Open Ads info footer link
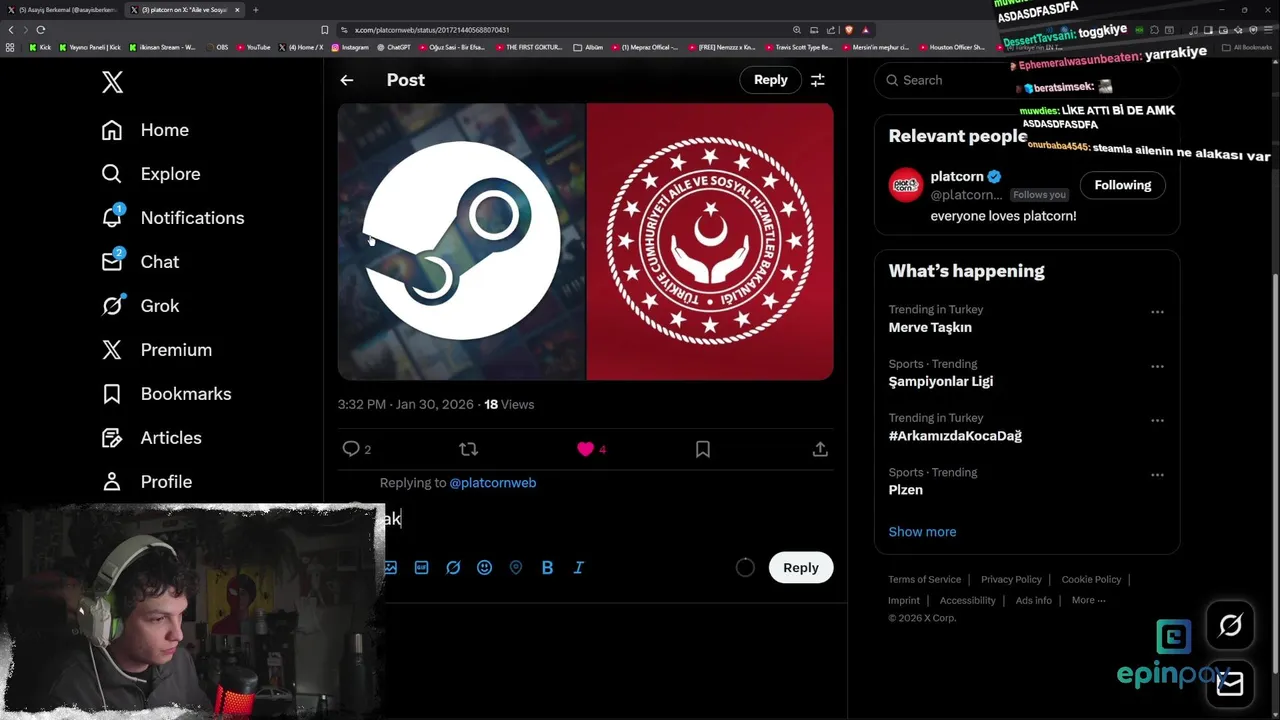 1033,600
